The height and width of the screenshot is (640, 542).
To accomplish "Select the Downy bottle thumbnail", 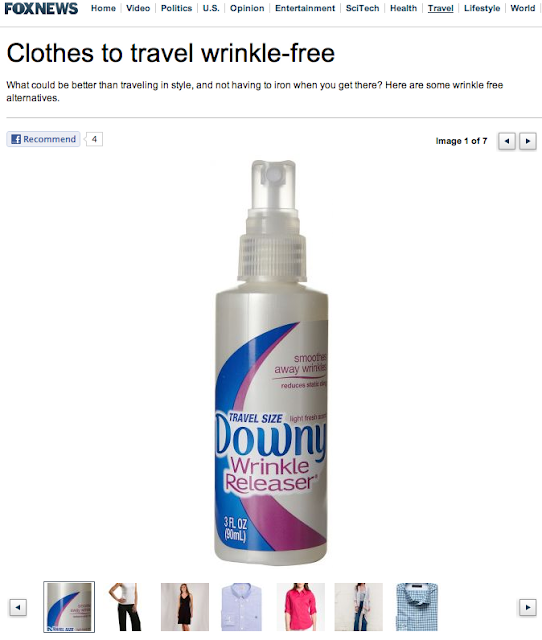I will click(x=69, y=607).
